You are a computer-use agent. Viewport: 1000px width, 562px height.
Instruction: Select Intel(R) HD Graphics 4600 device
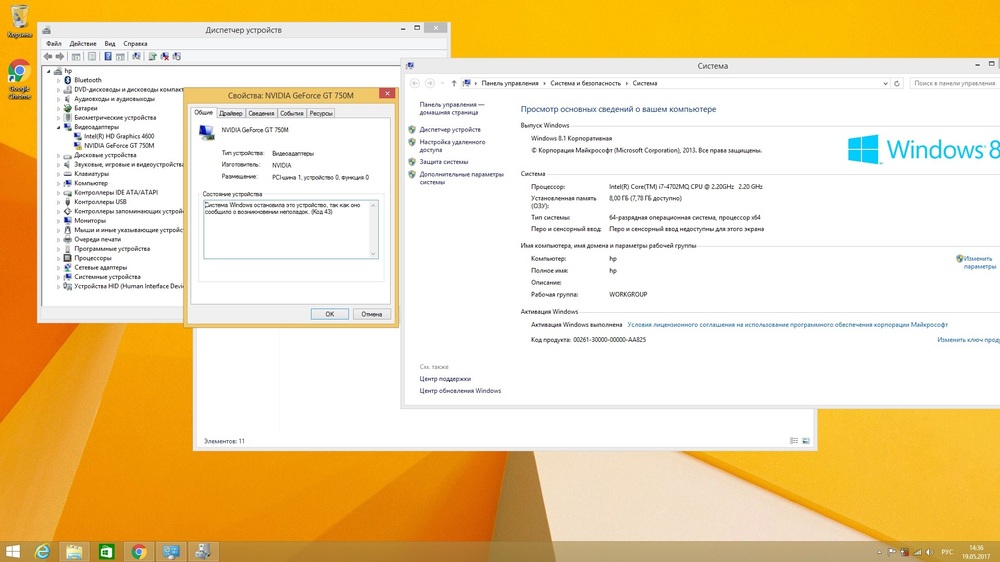click(119, 136)
